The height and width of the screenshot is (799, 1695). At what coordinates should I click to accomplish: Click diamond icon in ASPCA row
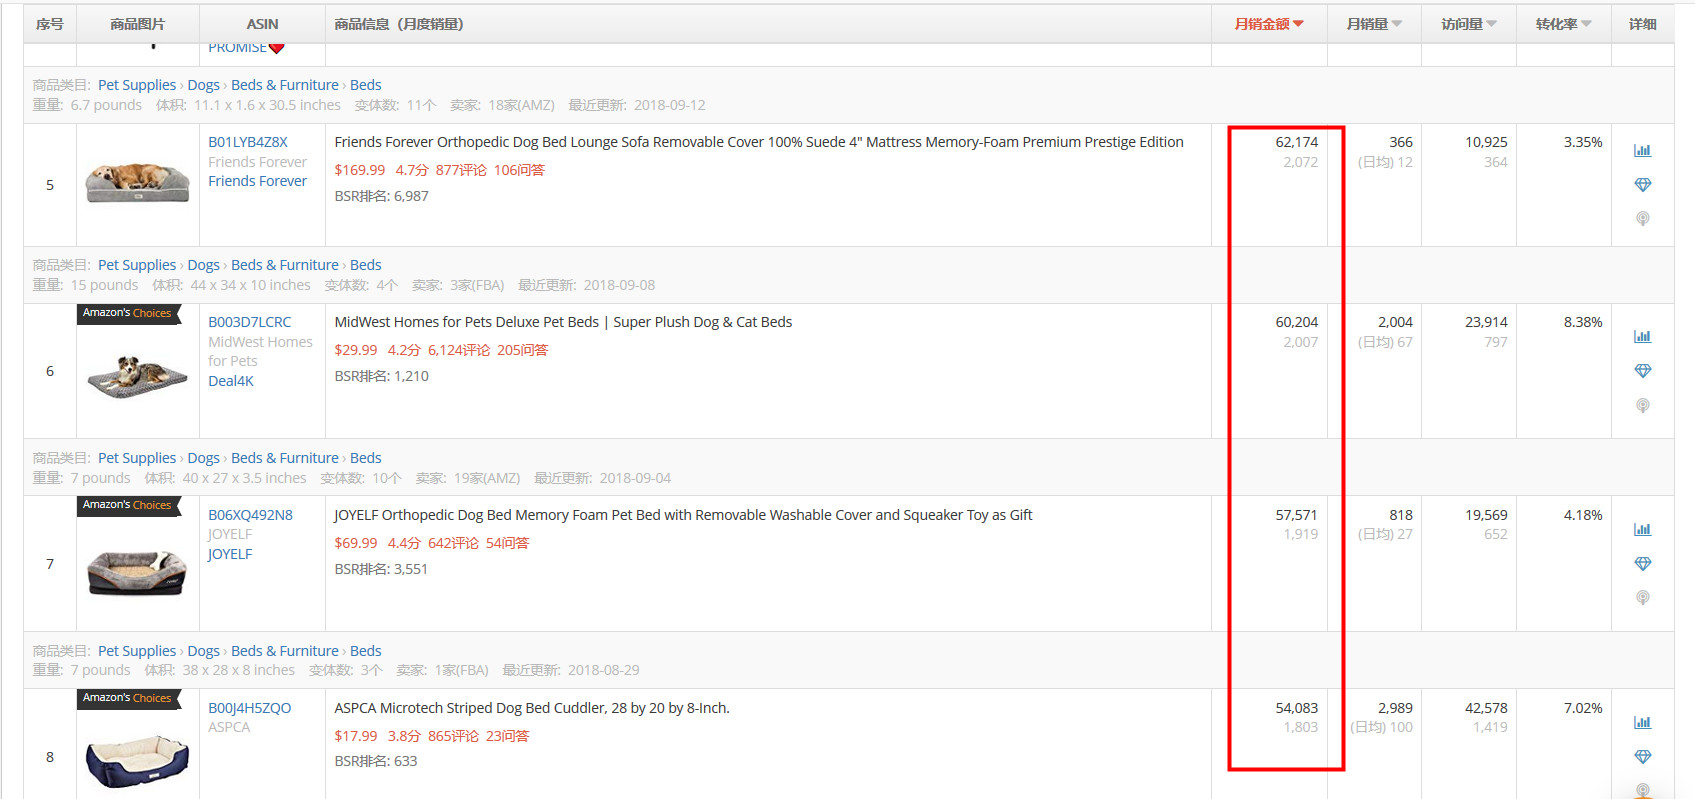tap(1642, 757)
